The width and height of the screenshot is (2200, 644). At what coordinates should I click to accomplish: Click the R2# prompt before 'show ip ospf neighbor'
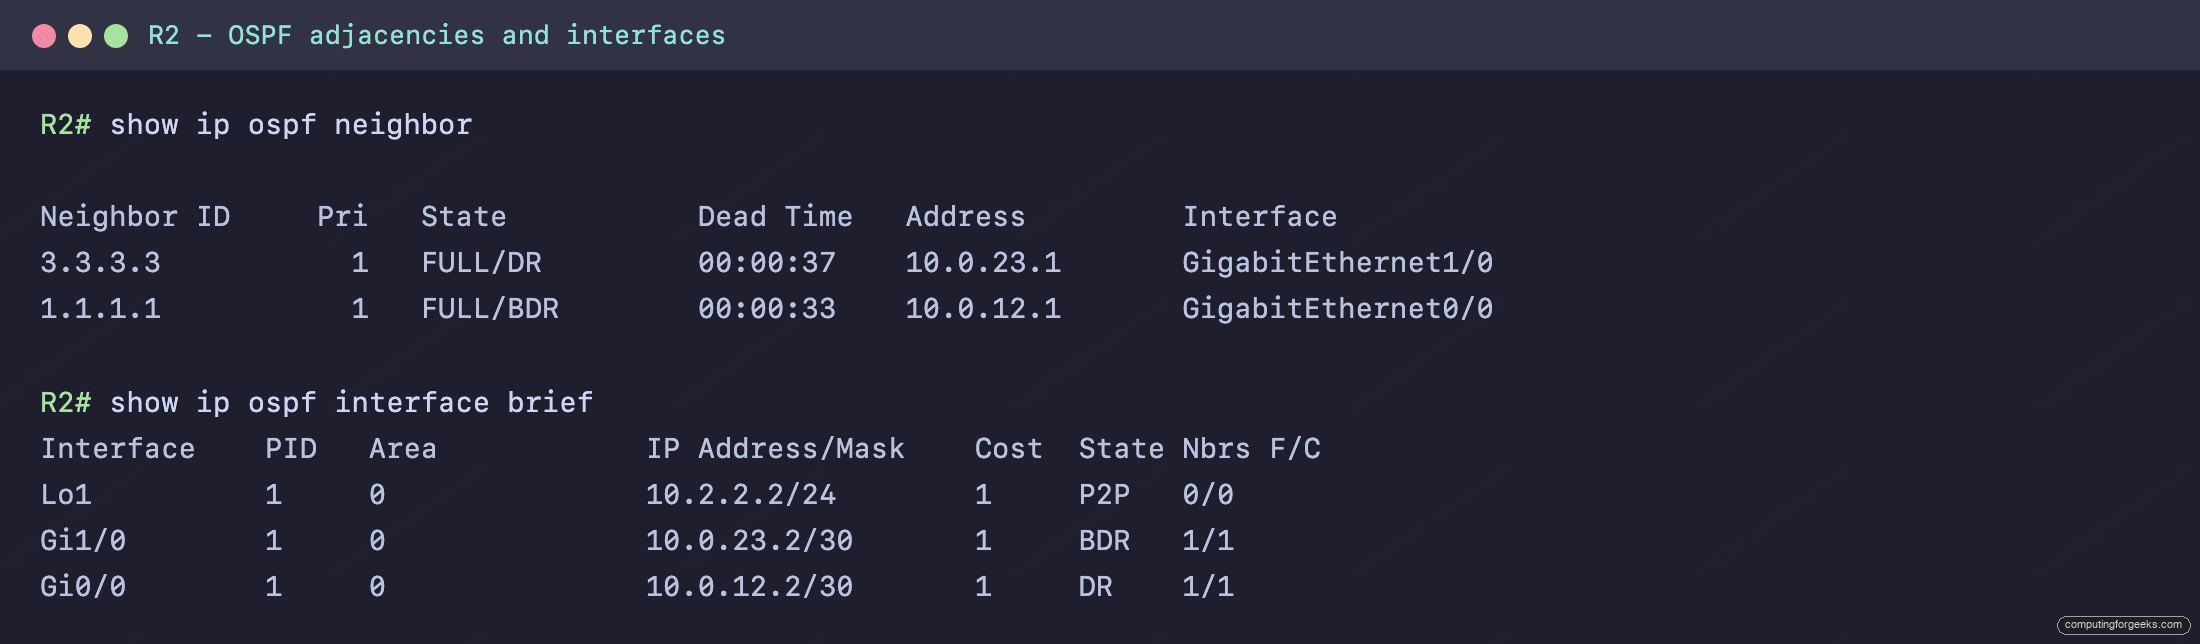coord(66,125)
